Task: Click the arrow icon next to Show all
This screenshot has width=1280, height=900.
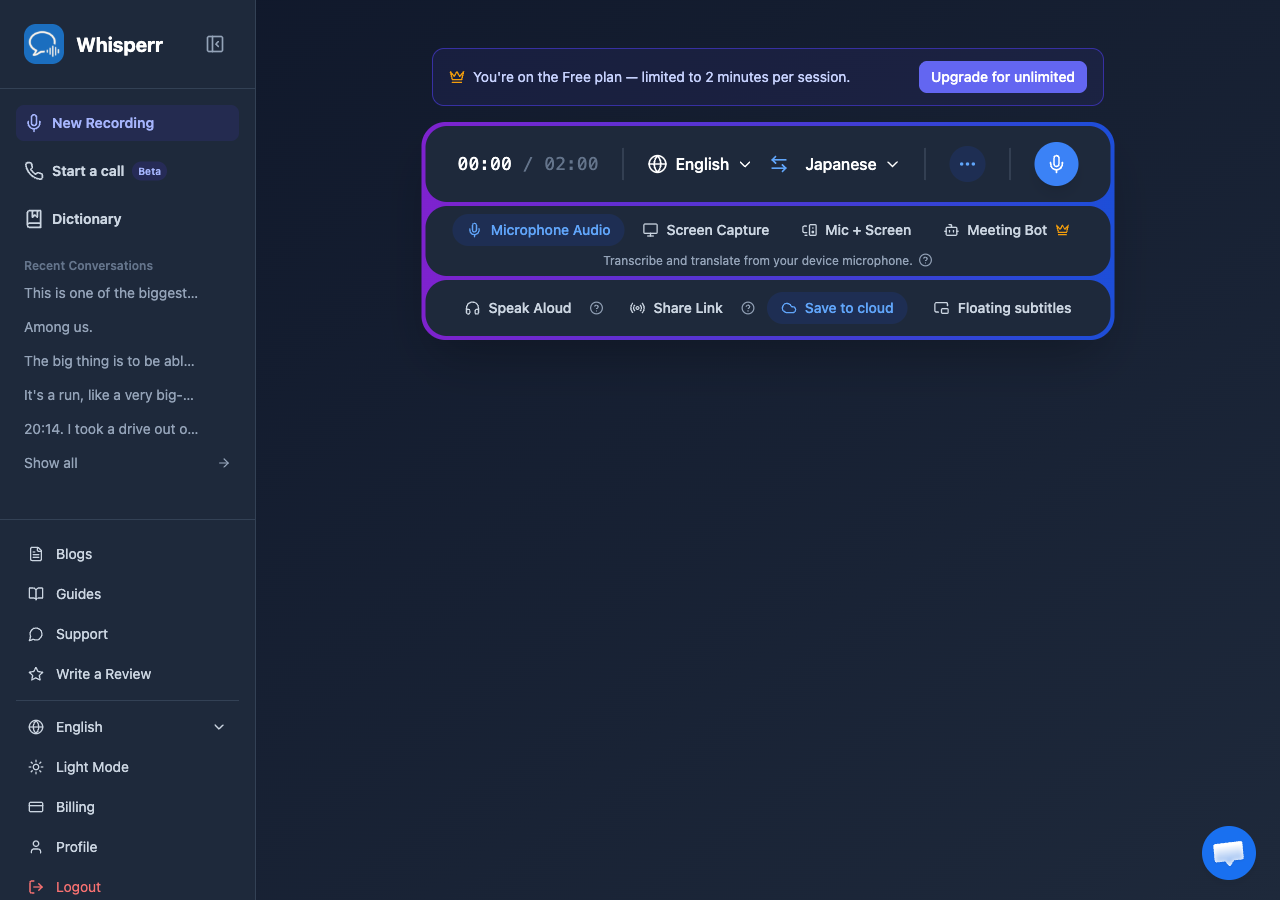Action: click(224, 463)
